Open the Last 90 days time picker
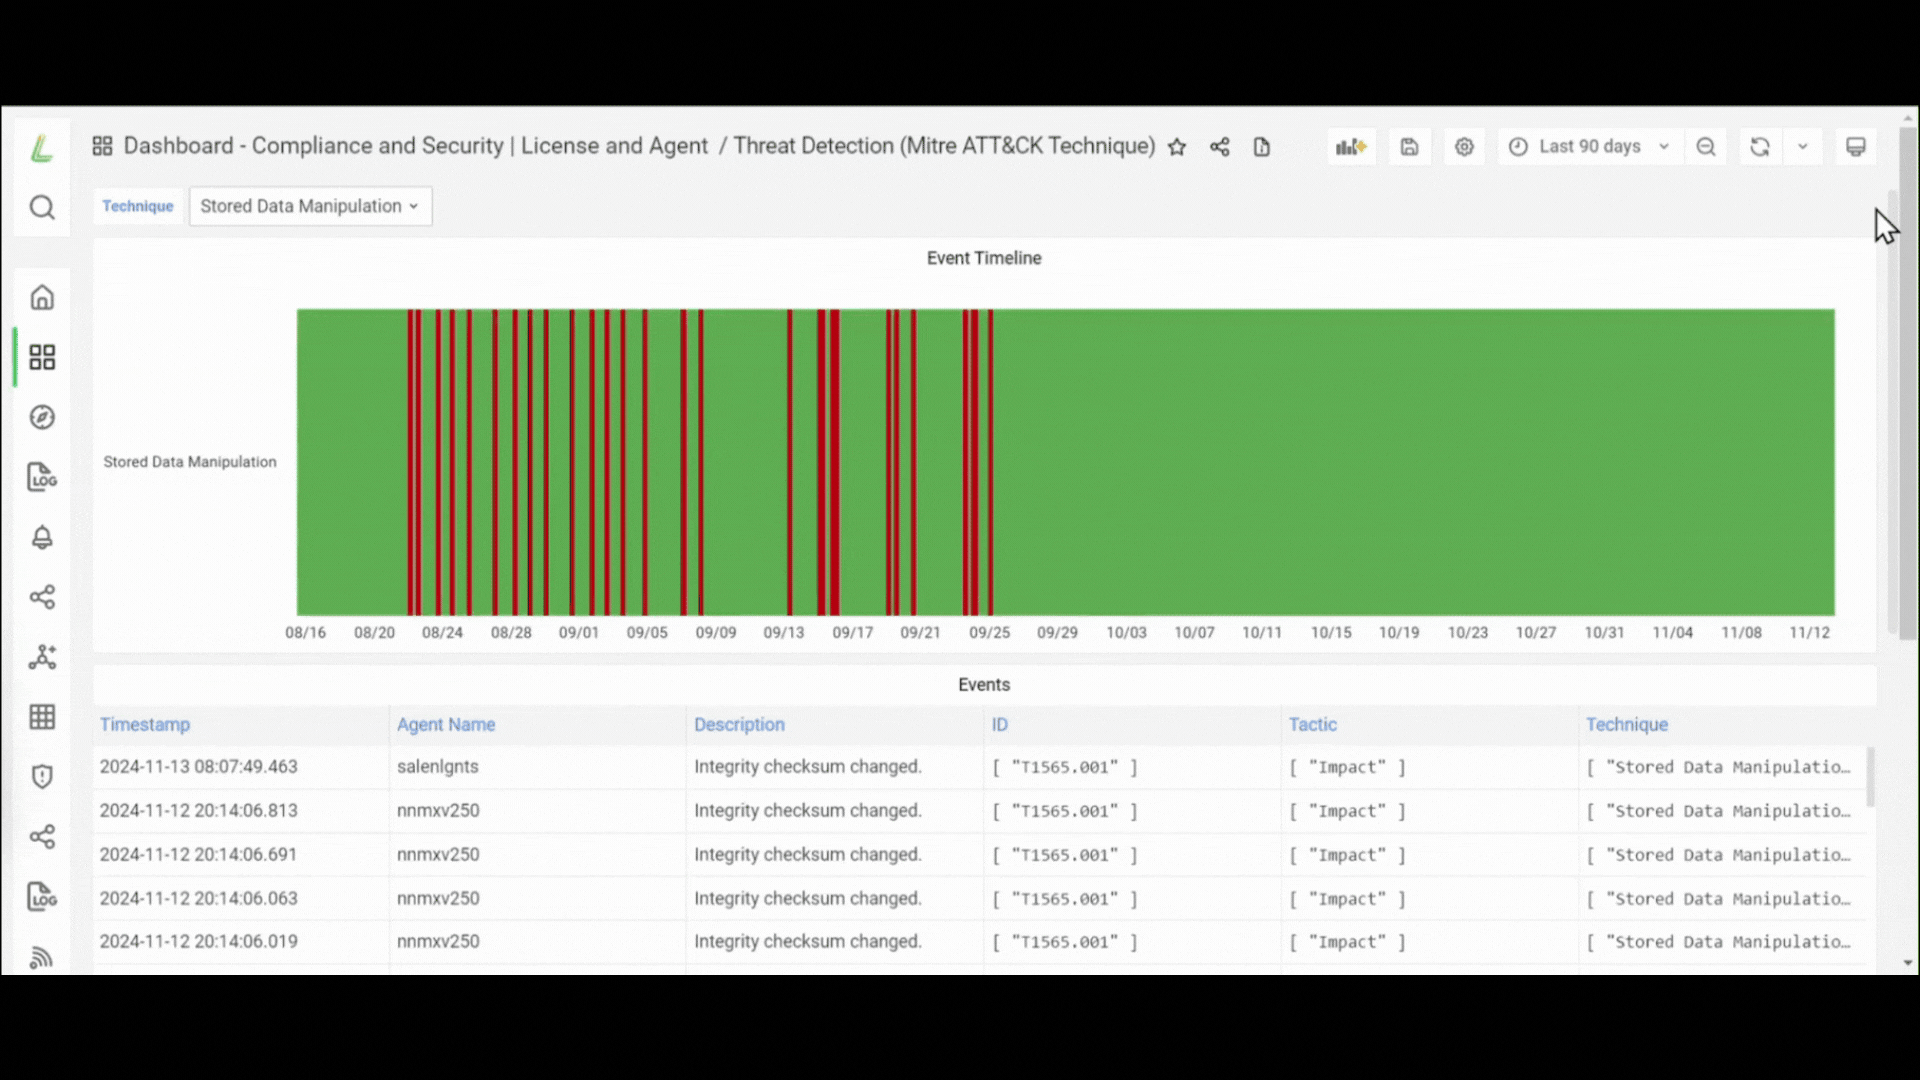 [x=1590, y=147]
